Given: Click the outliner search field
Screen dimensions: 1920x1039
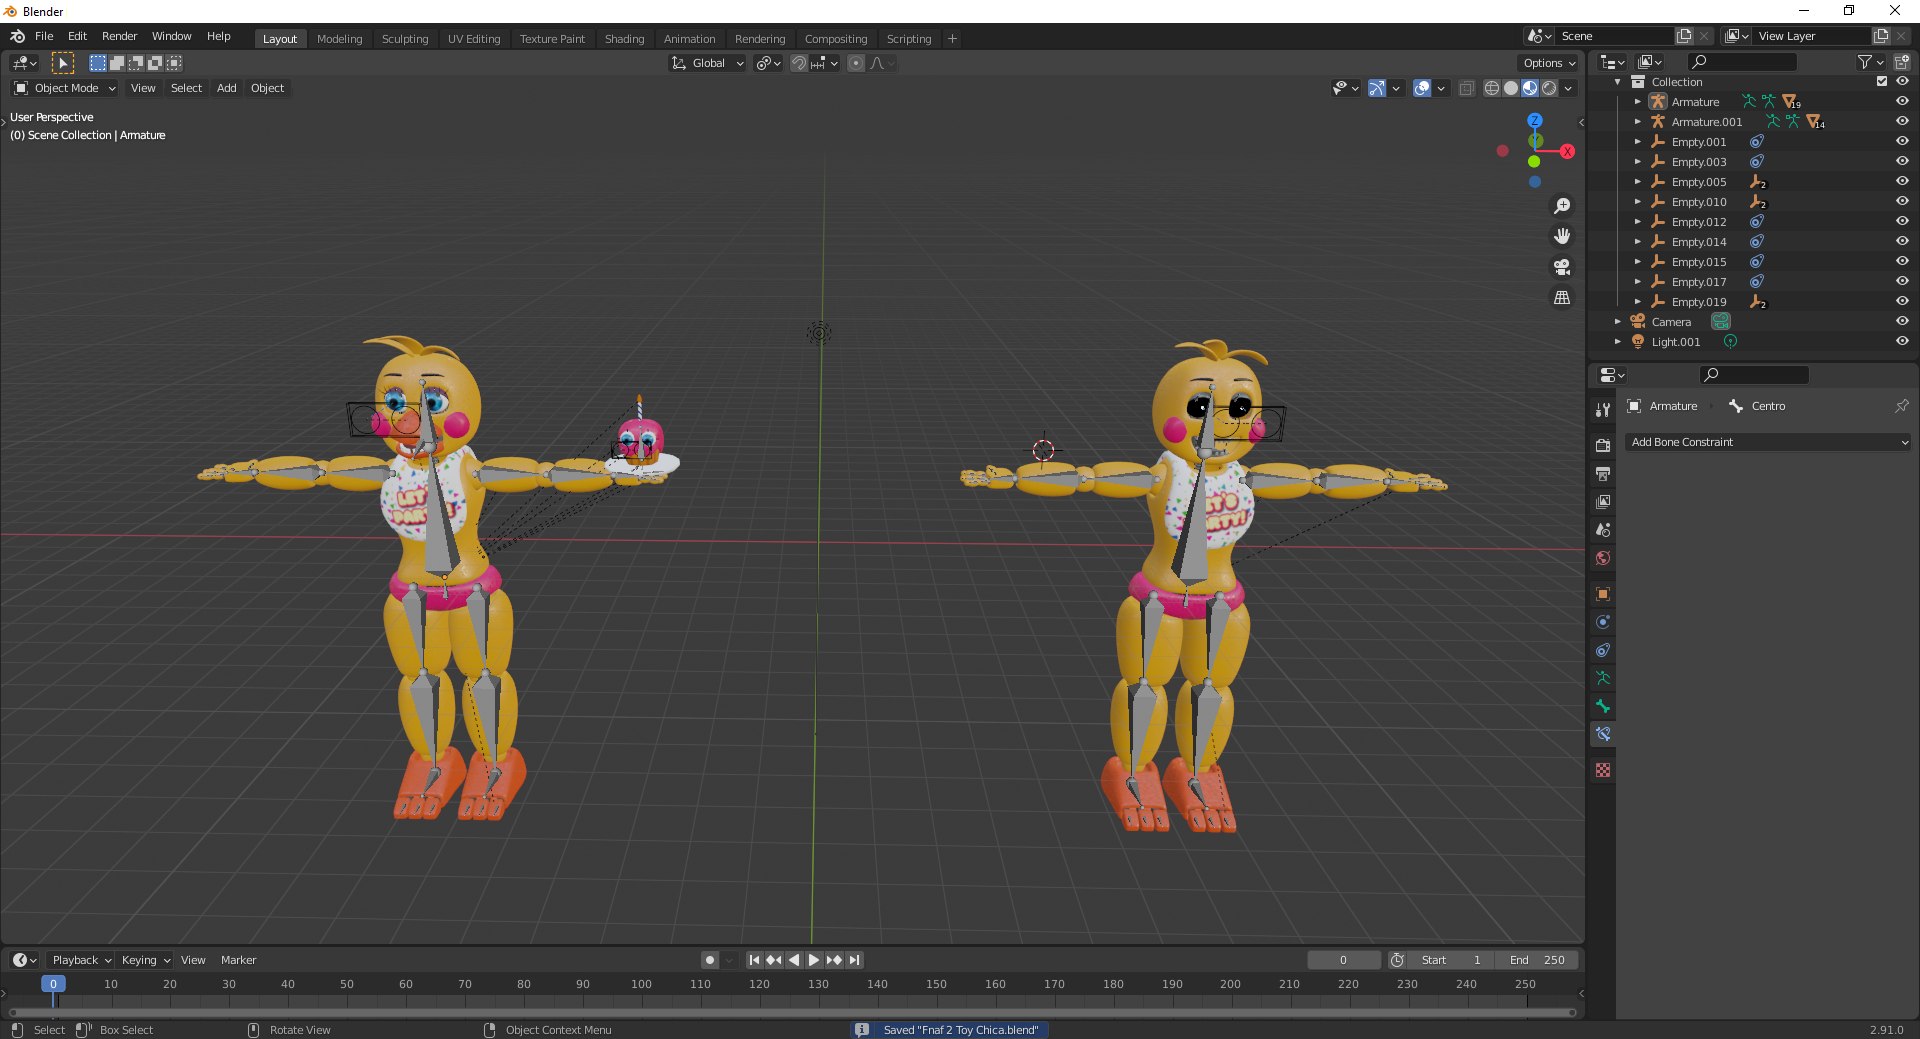Looking at the screenshot, I should 1742,62.
